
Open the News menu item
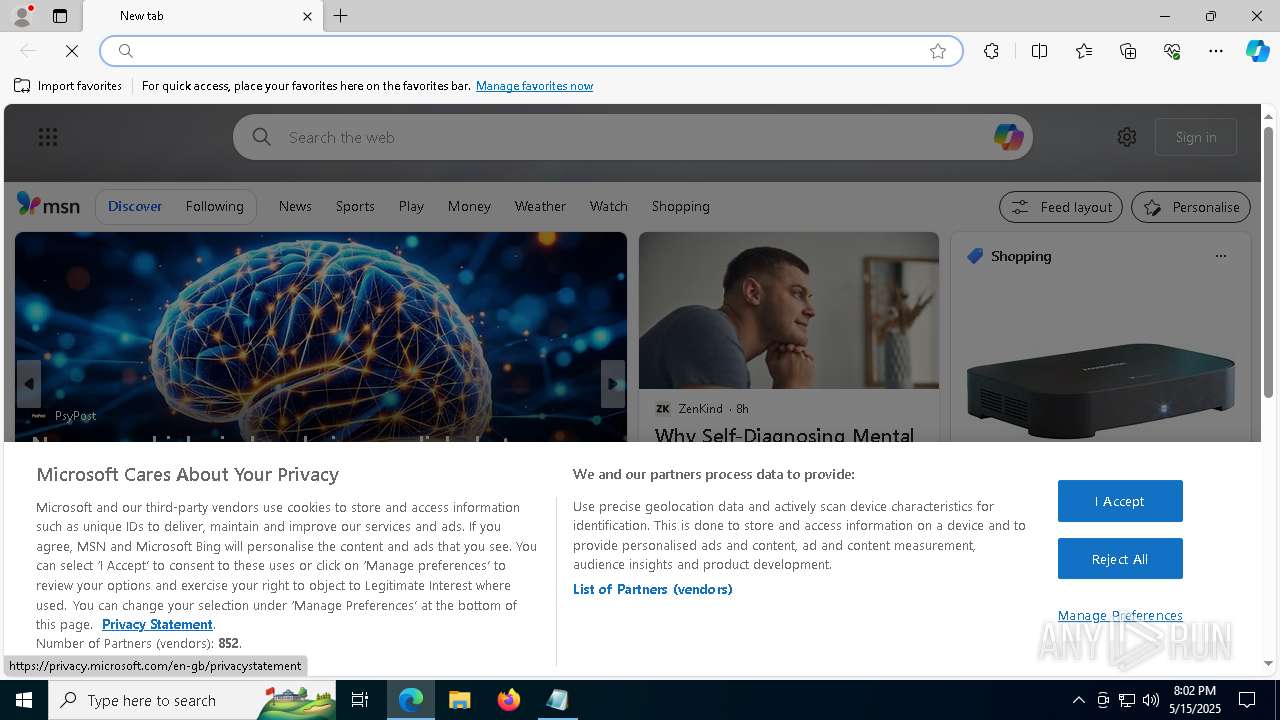295,206
